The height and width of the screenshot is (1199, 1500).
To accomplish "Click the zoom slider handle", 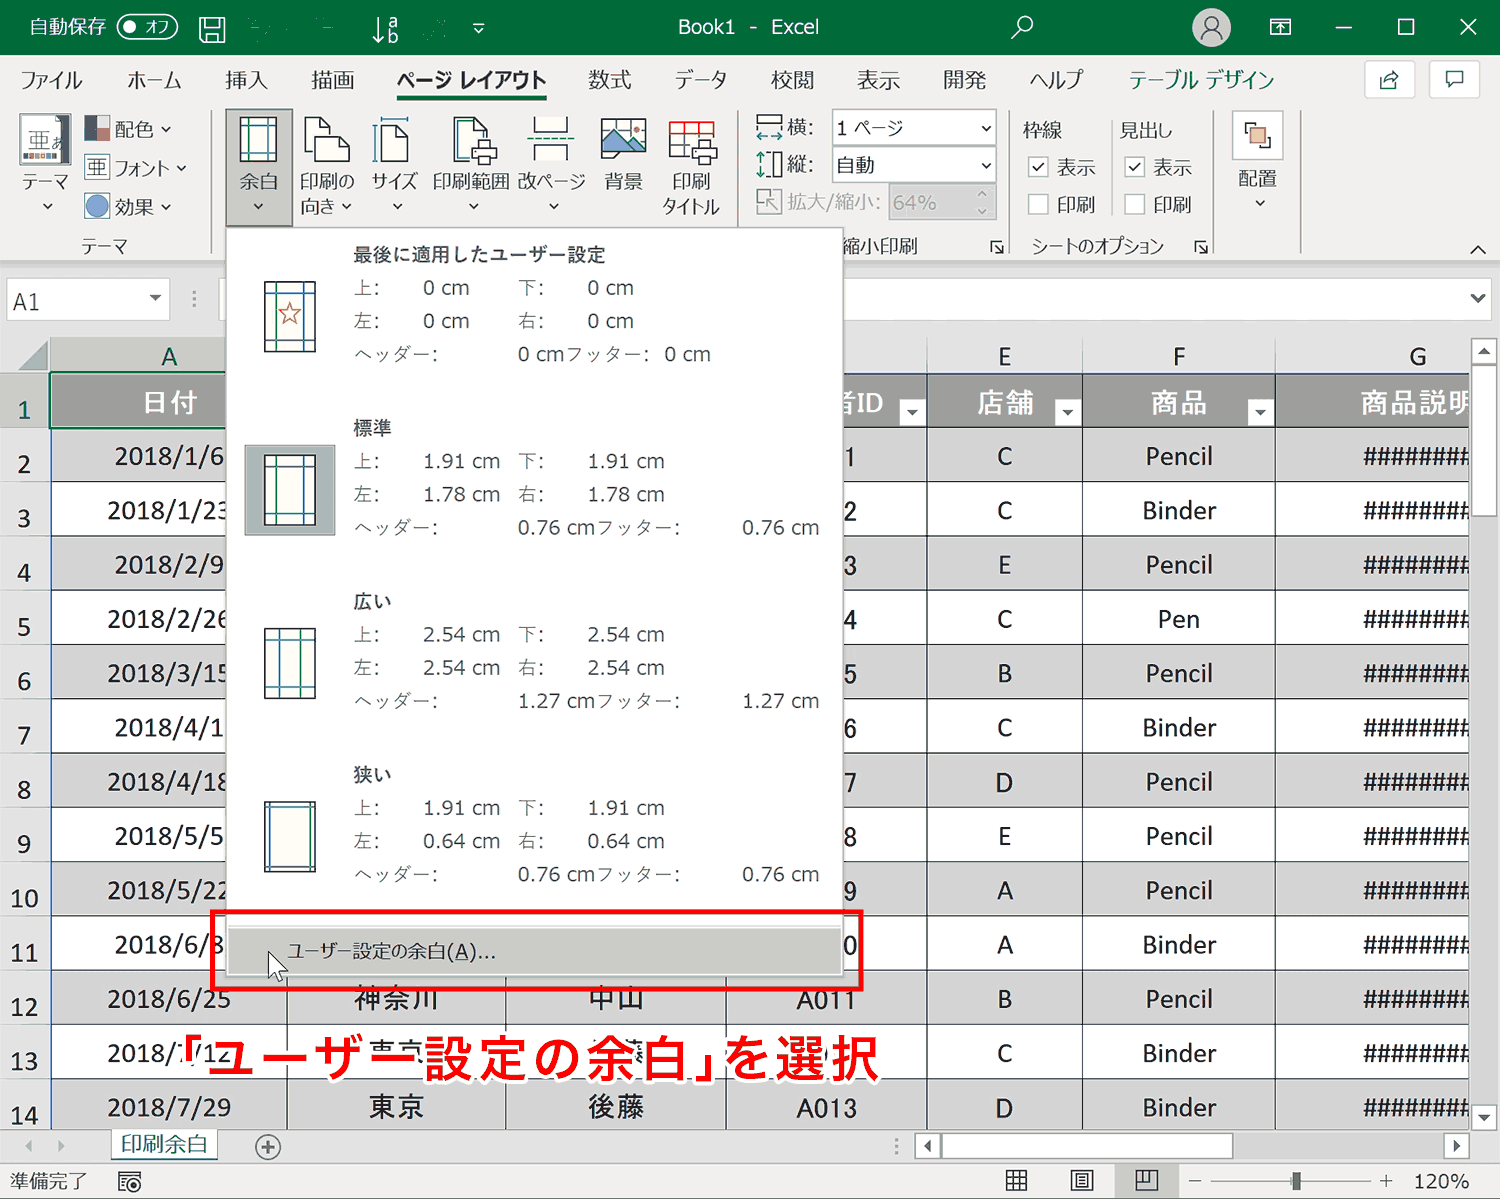I will (x=1296, y=1181).
